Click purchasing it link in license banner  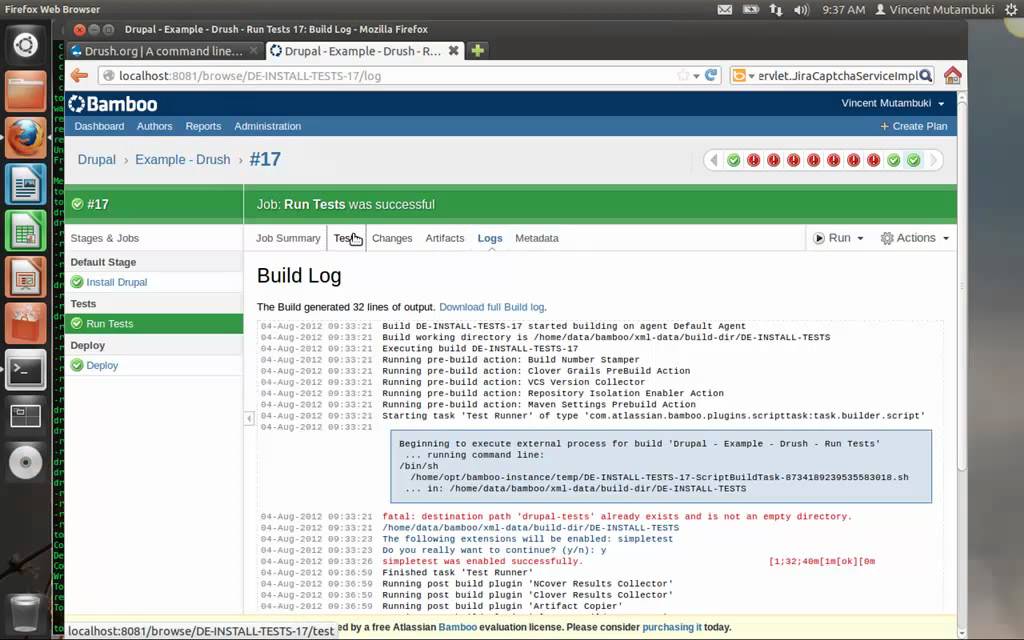tap(671, 628)
